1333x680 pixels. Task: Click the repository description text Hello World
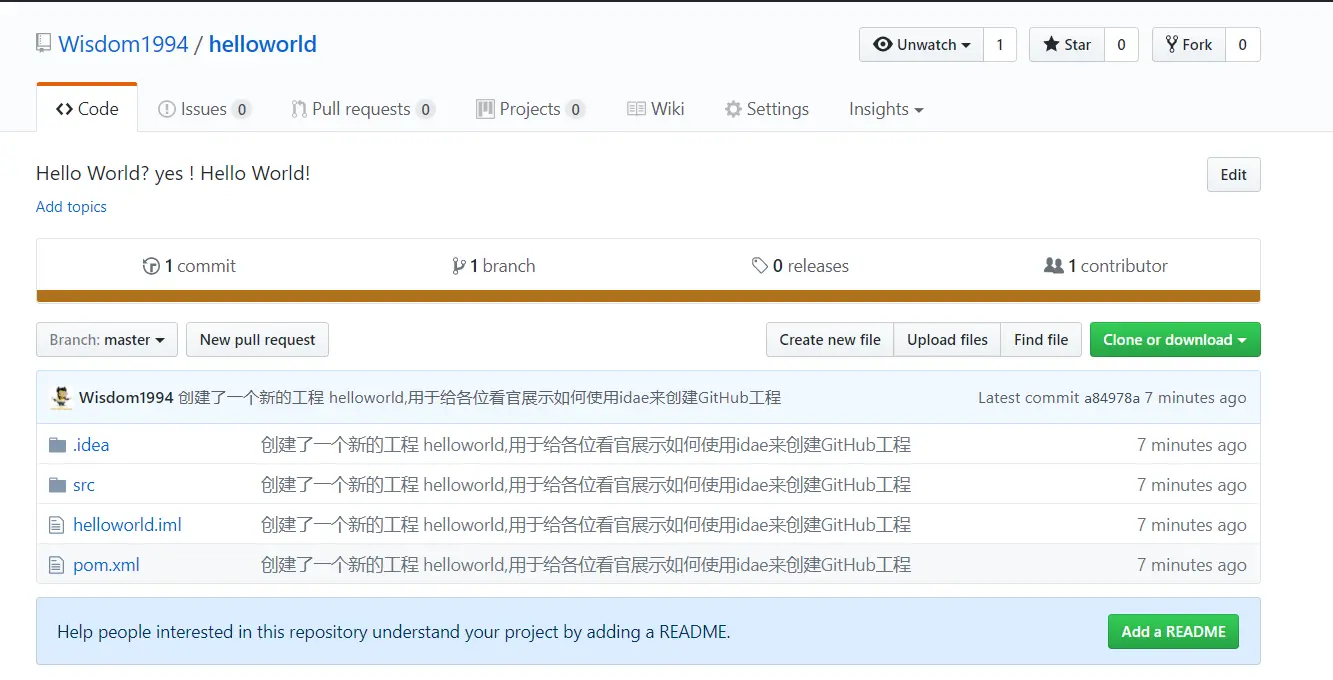tap(173, 173)
